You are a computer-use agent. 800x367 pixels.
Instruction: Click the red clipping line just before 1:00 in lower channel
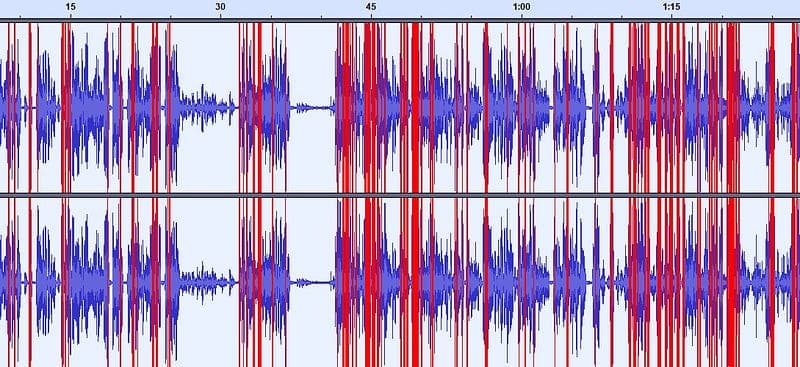(486, 282)
